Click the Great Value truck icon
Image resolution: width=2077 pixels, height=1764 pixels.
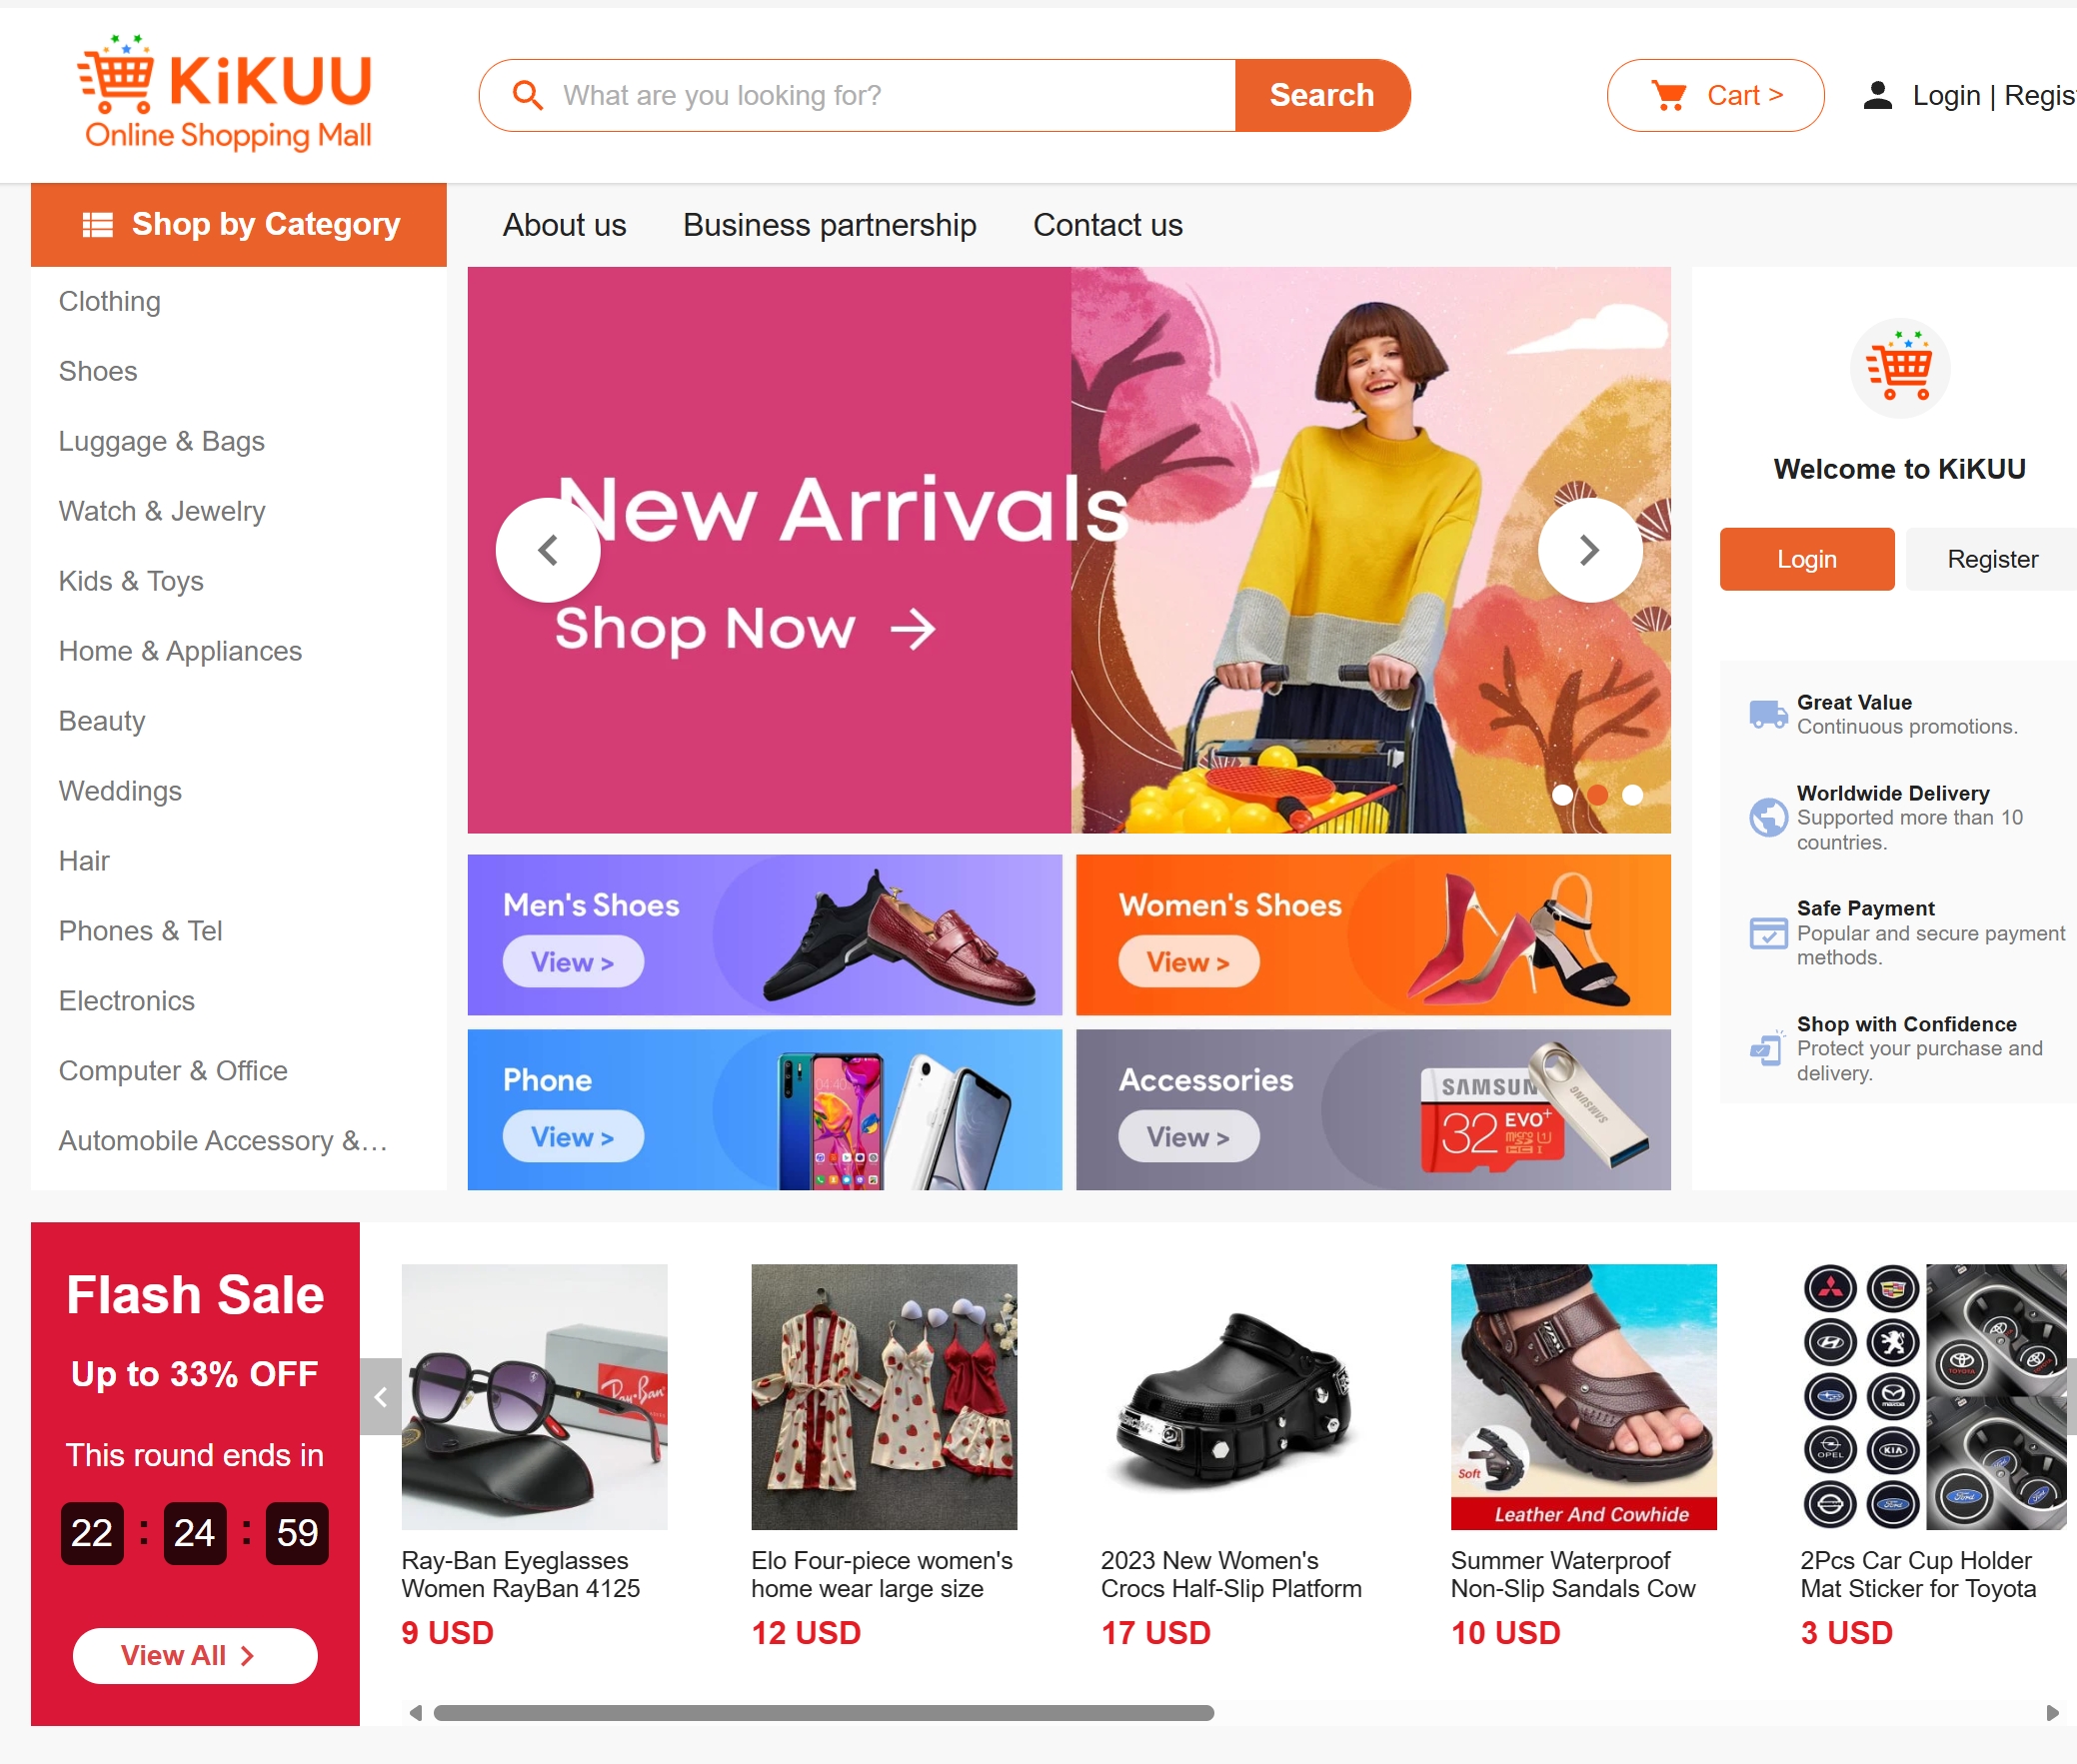coord(1768,714)
